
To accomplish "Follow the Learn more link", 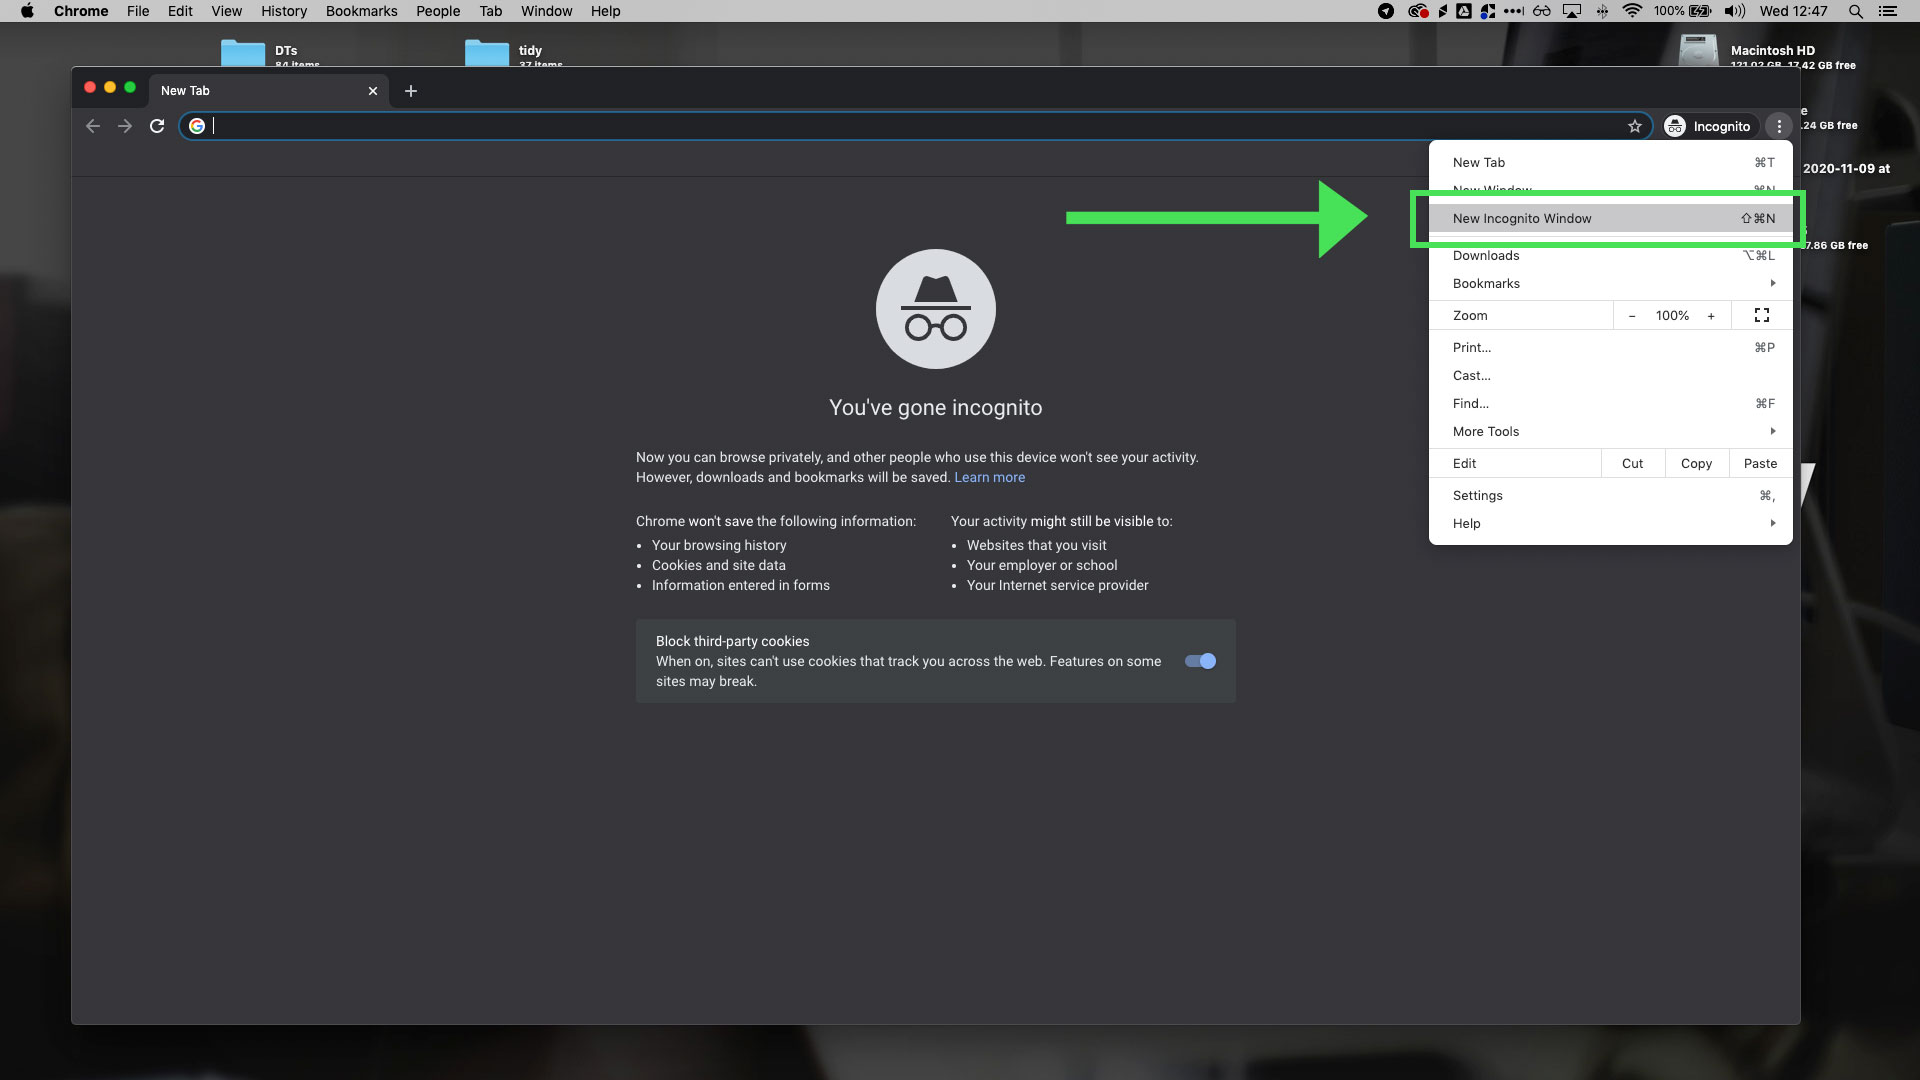I will click(x=989, y=478).
